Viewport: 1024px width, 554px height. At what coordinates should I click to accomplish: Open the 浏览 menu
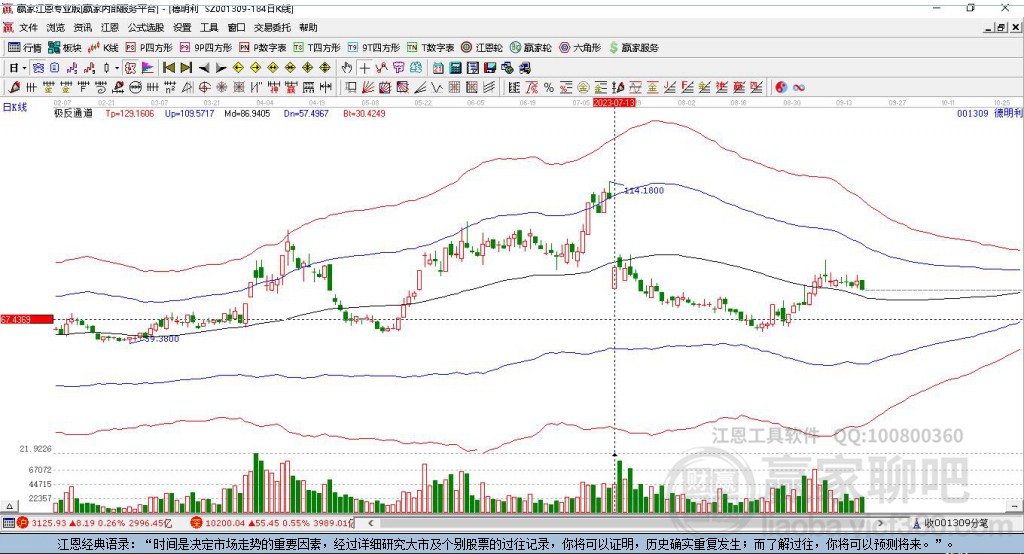tap(56, 27)
